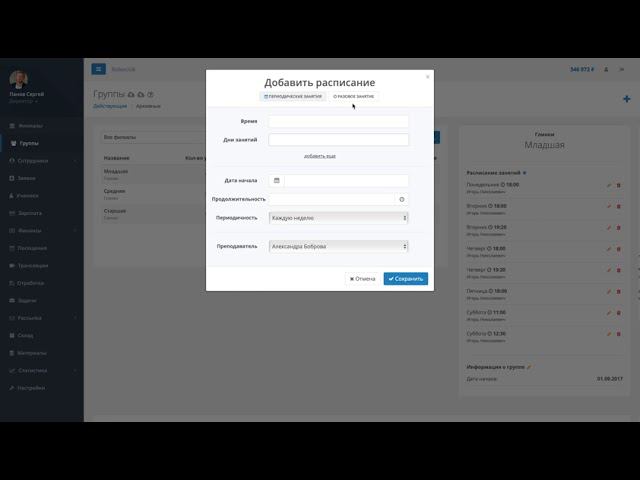Delete the Четверг 19:20 schedule entry

click(x=618, y=270)
